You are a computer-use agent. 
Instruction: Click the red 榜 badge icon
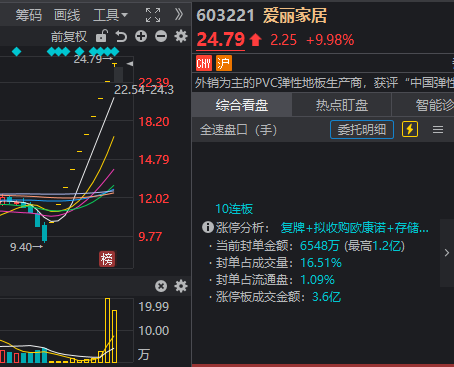pos(107,259)
